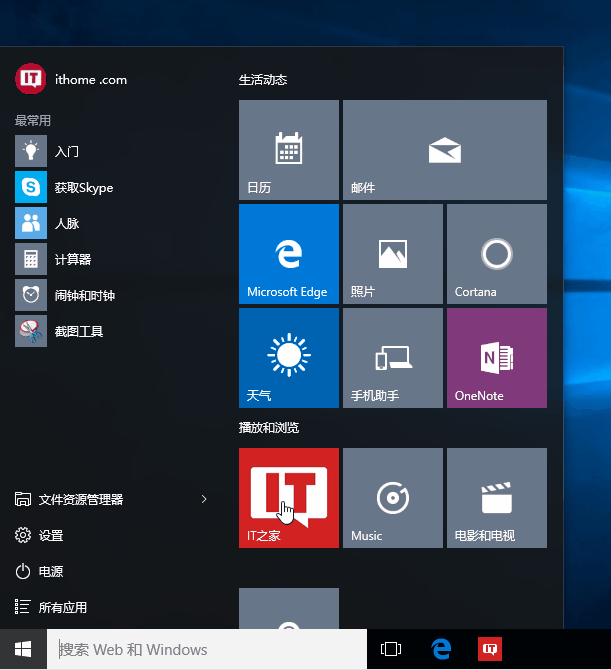This screenshot has height=670, width=611.
Task: Launch the Microsoft Edge tile
Action: pyautogui.click(x=289, y=254)
